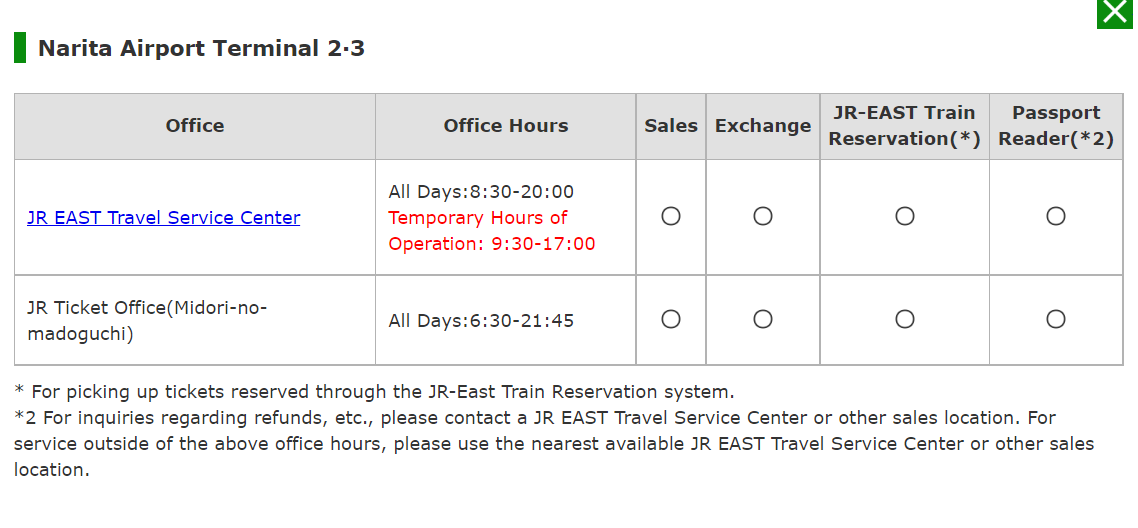Image resolution: width=1138 pixels, height=528 pixels.
Task: Click the red Temporary Hours of Operation text
Action: pos(491,231)
